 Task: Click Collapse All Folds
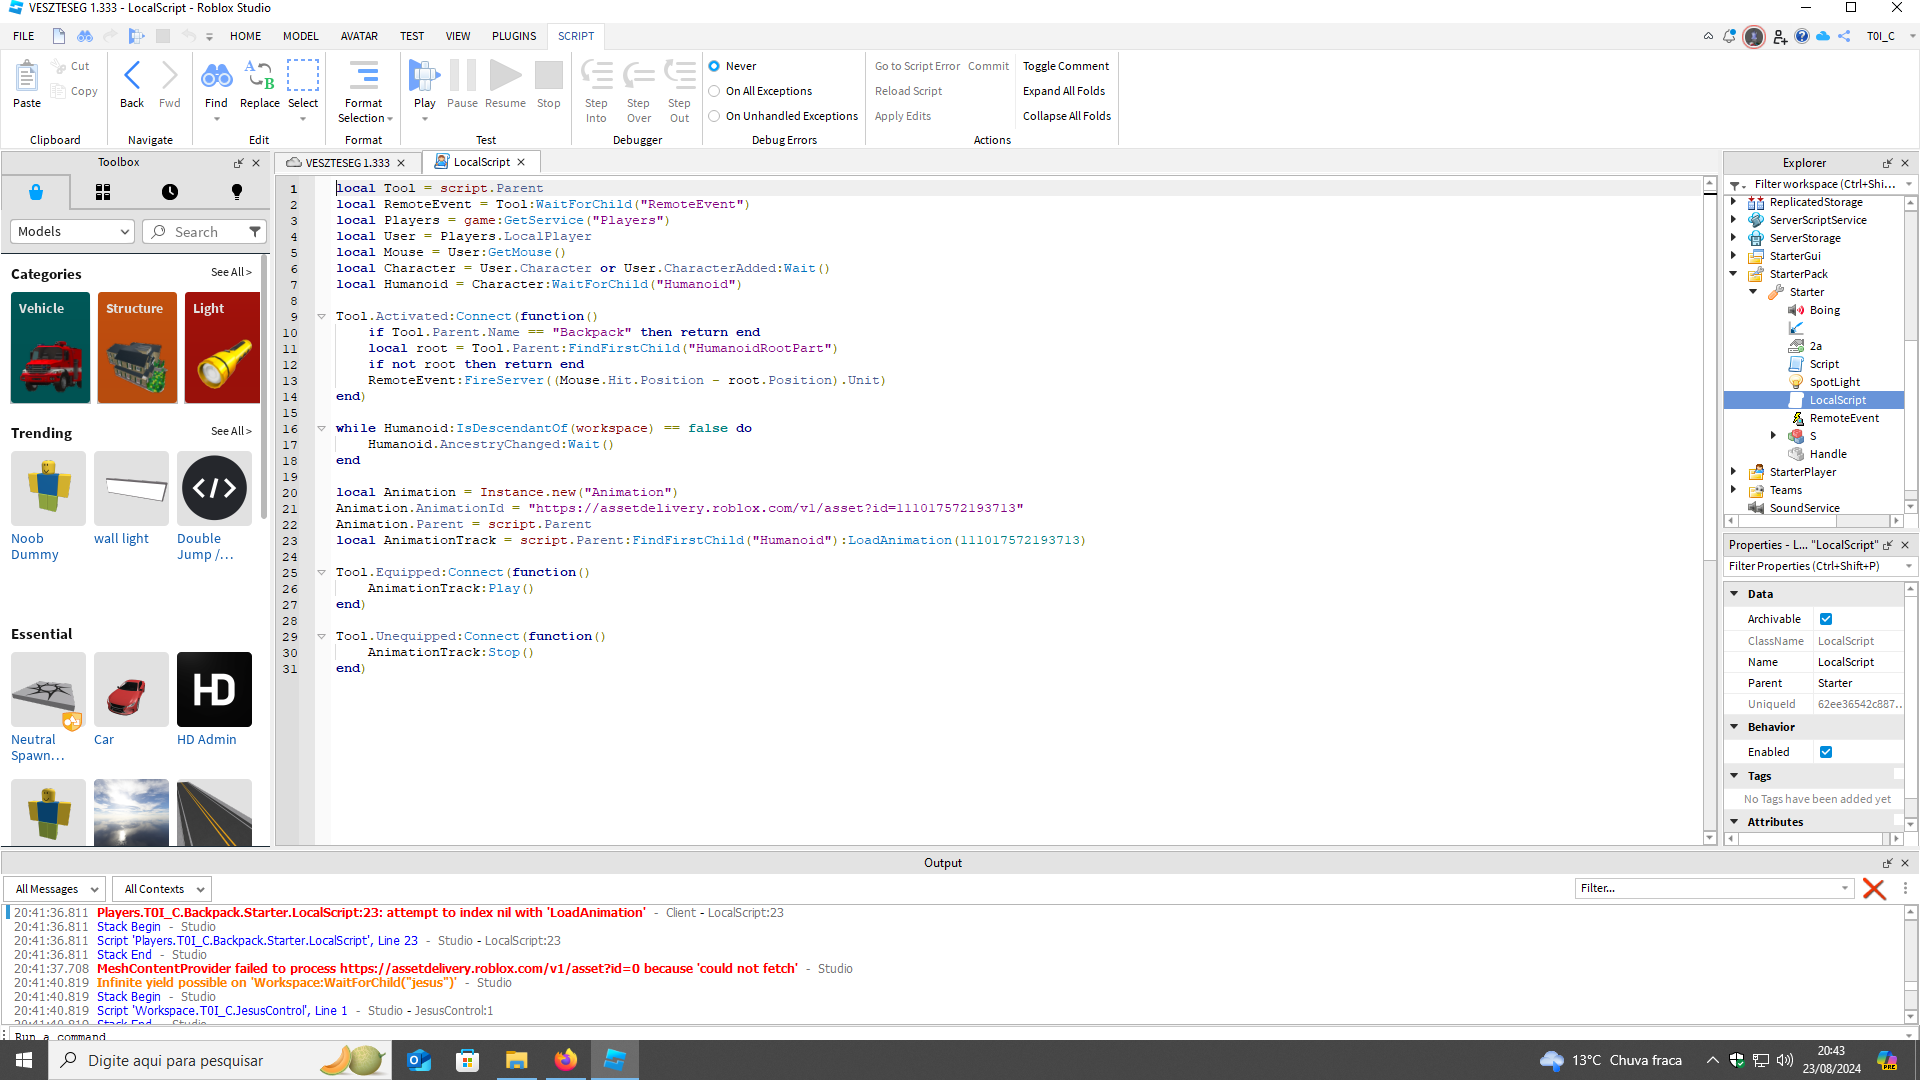(1066, 116)
